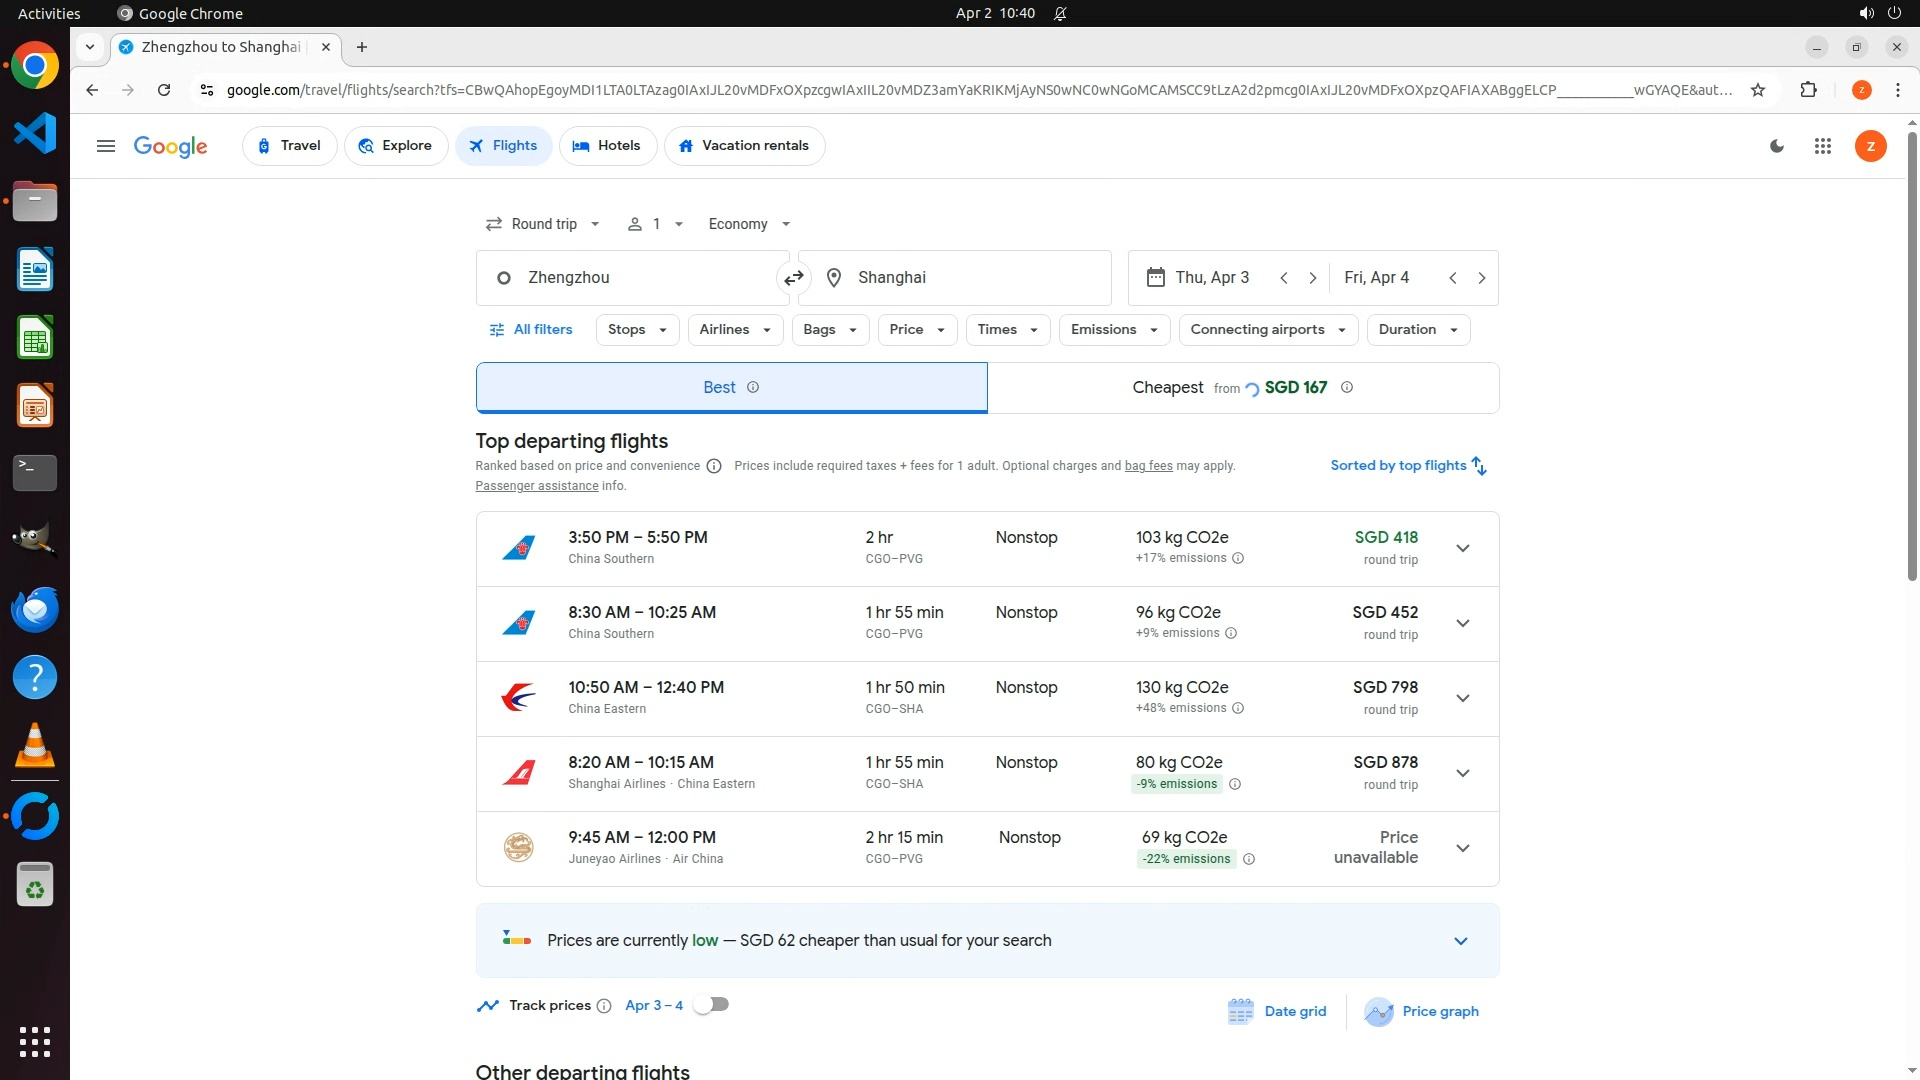Advance departure date to next day
1920x1080 pixels.
click(x=1312, y=278)
